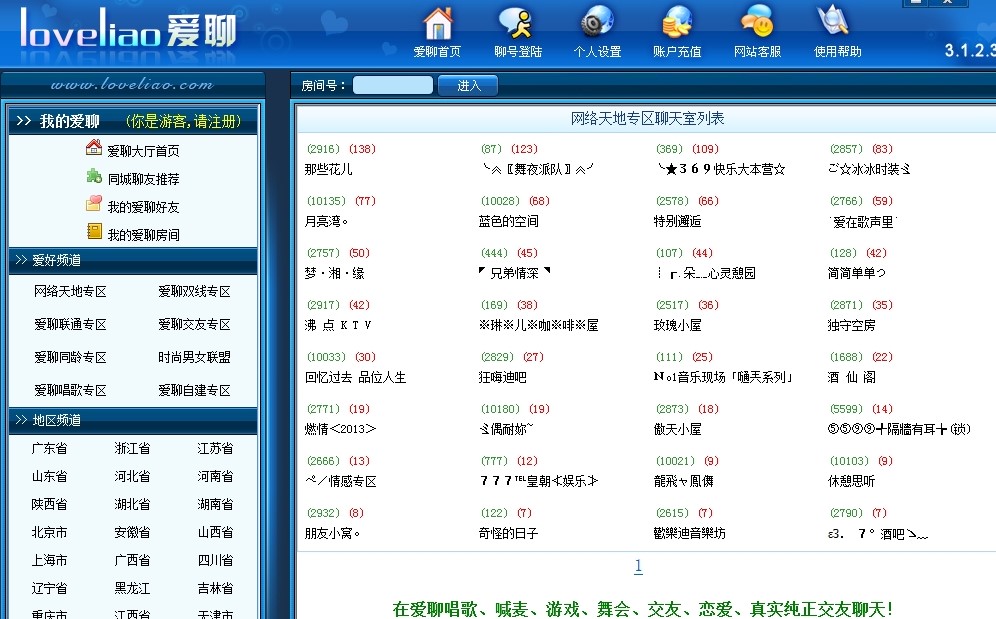Select 爱聊联通专区 channel

[71, 325]
